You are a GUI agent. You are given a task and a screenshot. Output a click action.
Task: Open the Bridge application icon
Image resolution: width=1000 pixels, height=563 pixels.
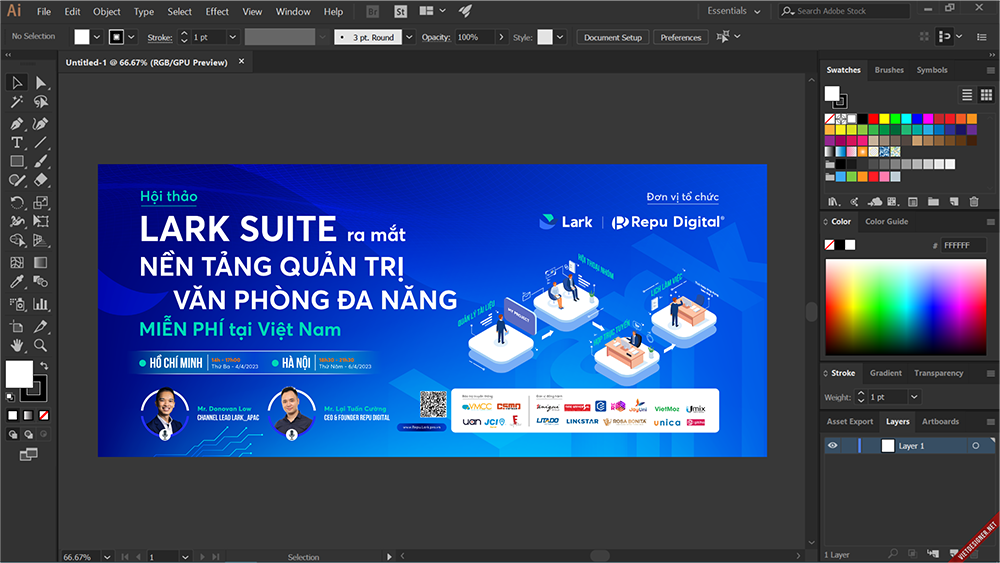click(373, 11)
